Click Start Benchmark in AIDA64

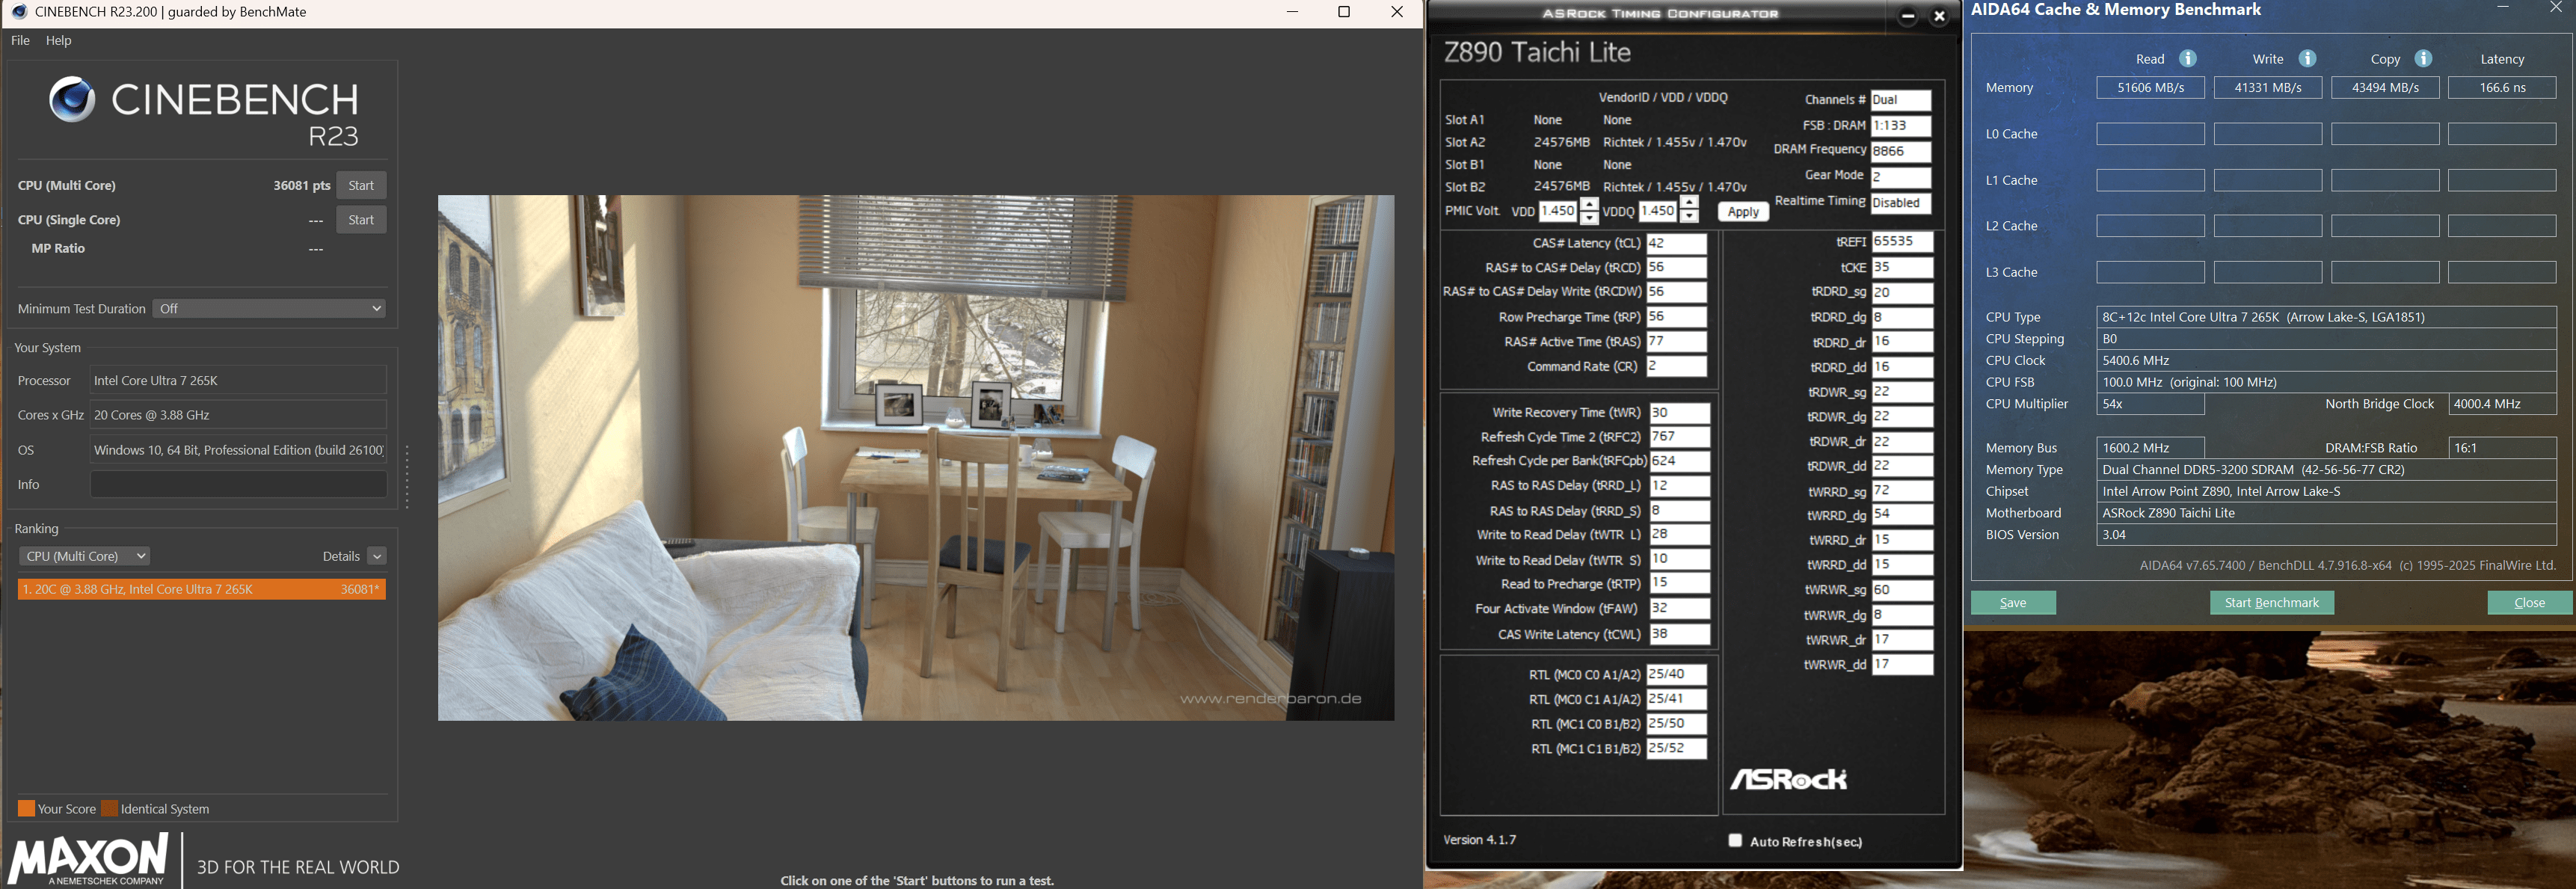pyautogui.click(x=2271, y=603)
